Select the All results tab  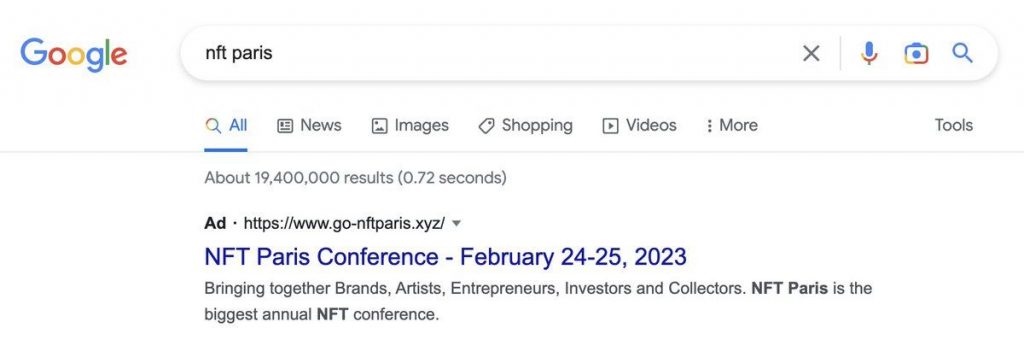tap(226, 125)
